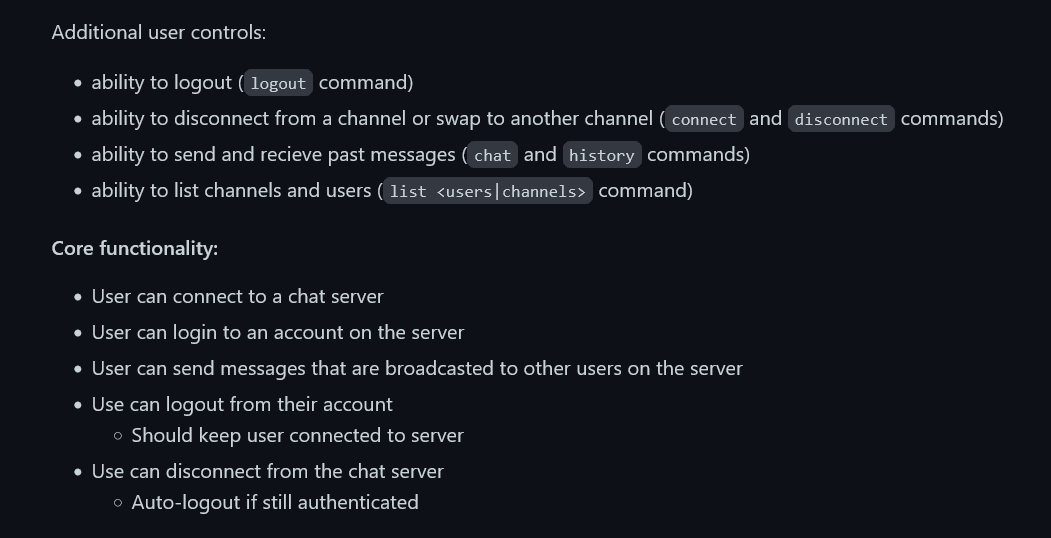Click the history inline code snippet
1051x538 pixels.
[x=601, y=155]
